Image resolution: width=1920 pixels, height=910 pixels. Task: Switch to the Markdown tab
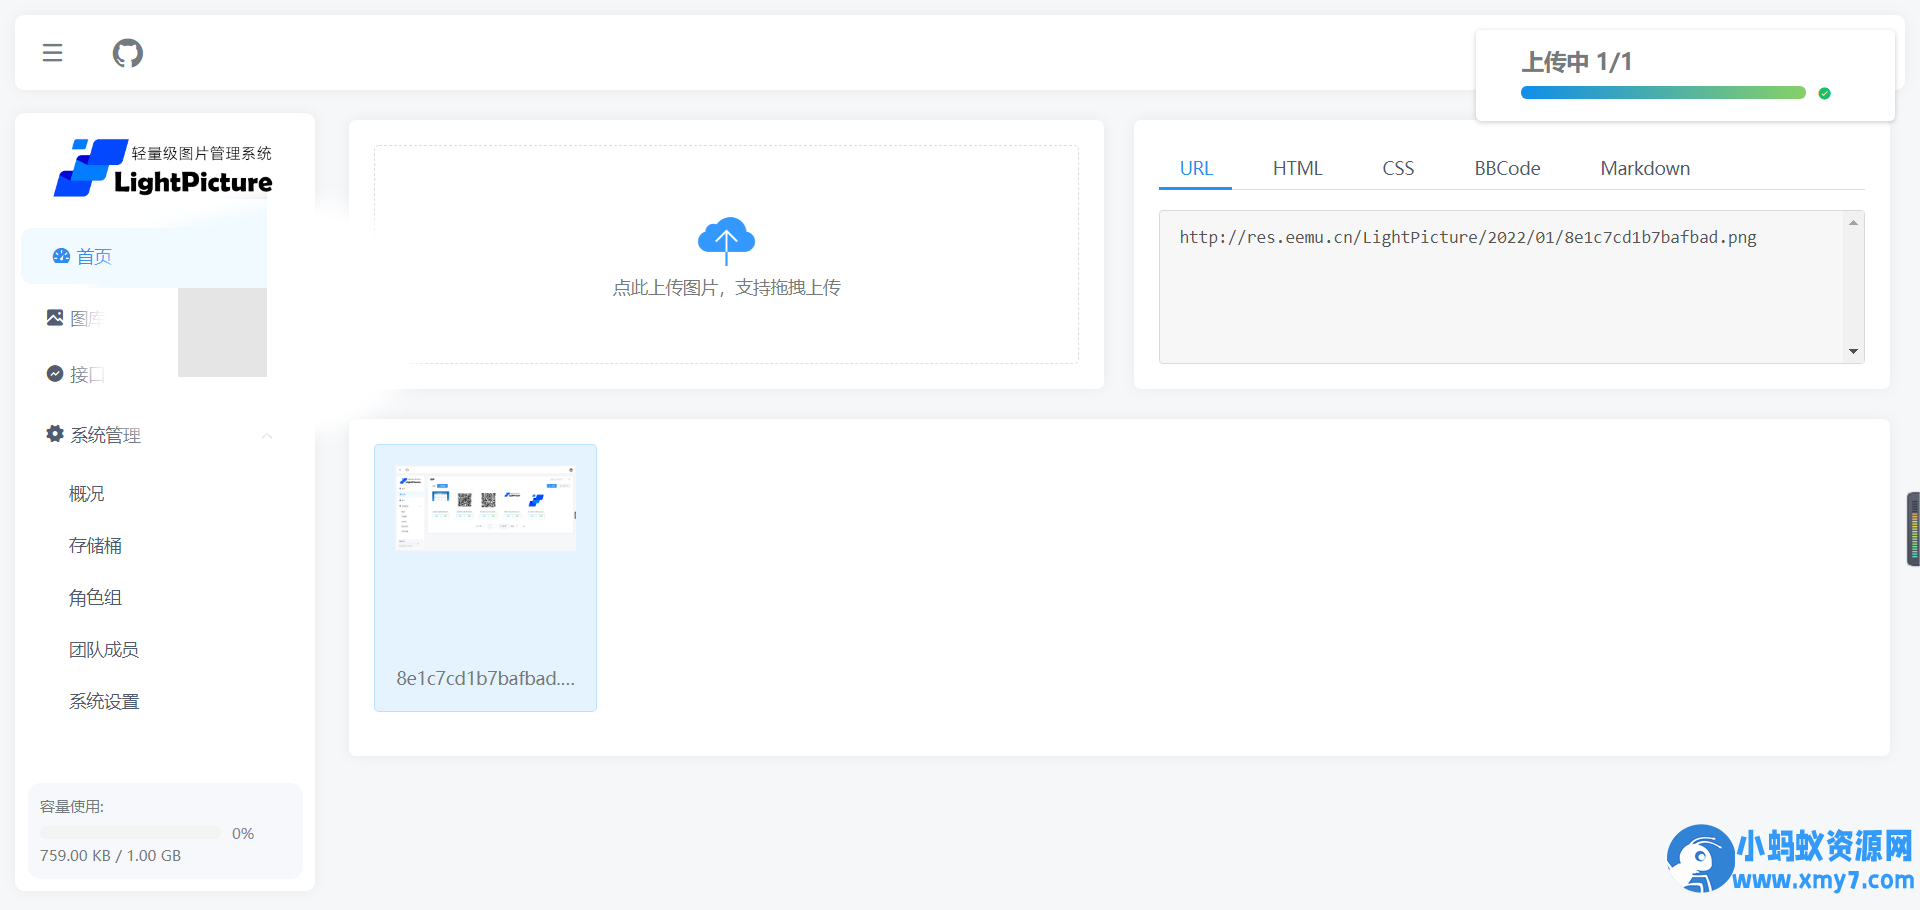(1644, 168)
